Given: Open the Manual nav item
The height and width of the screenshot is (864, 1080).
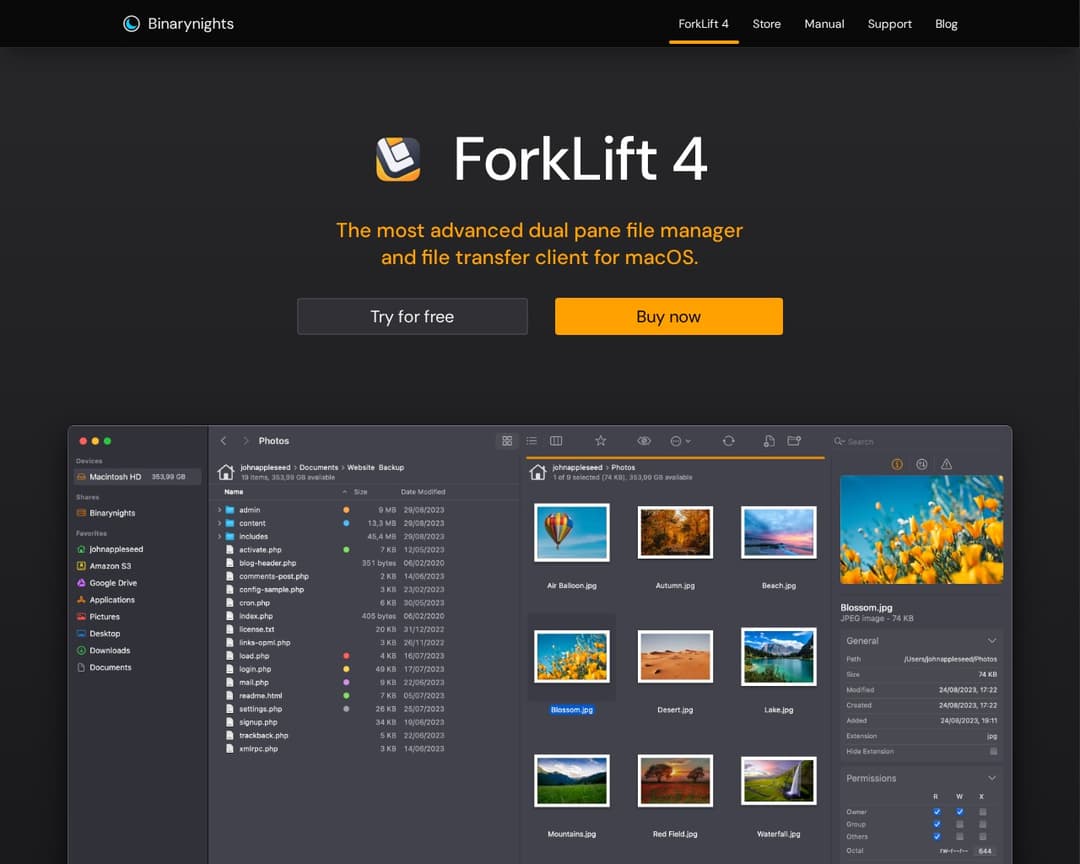Looking at the screenshot, I should 824,24.
